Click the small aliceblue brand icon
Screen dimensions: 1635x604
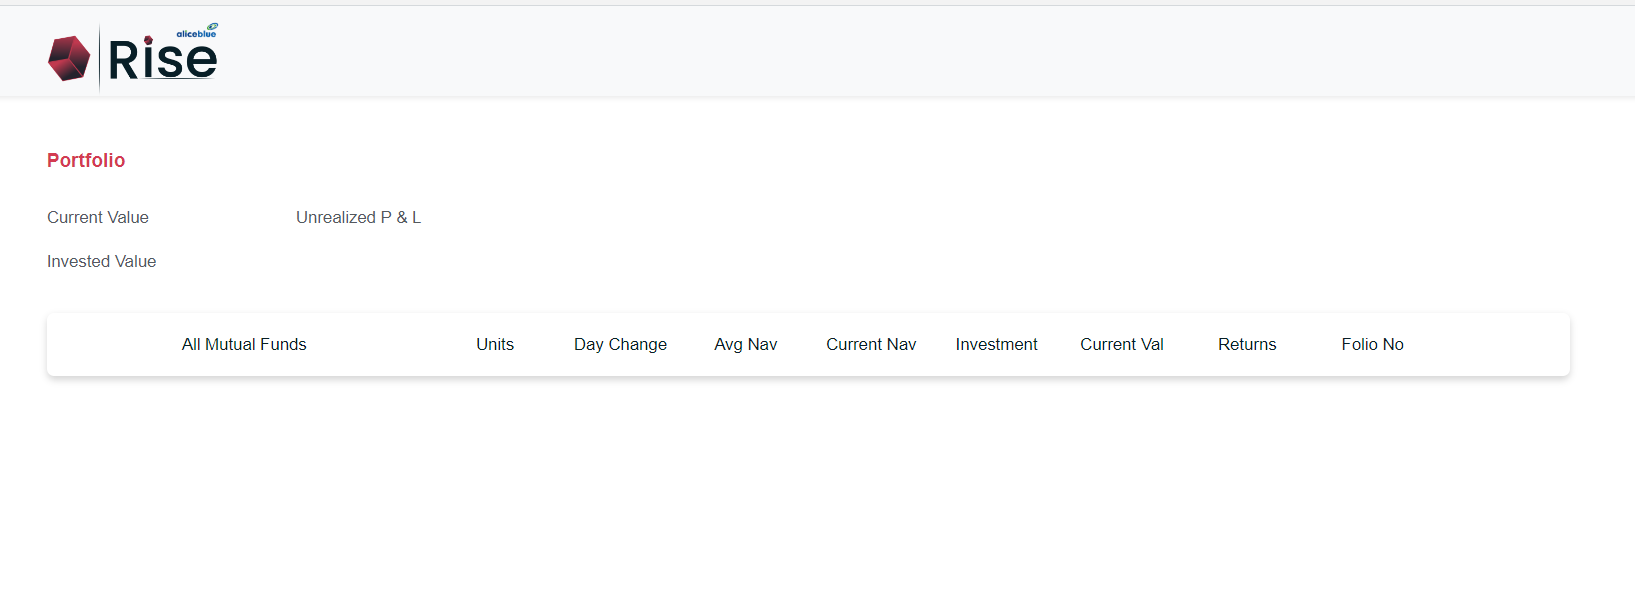pyautogui.click(x=213, y=27)
